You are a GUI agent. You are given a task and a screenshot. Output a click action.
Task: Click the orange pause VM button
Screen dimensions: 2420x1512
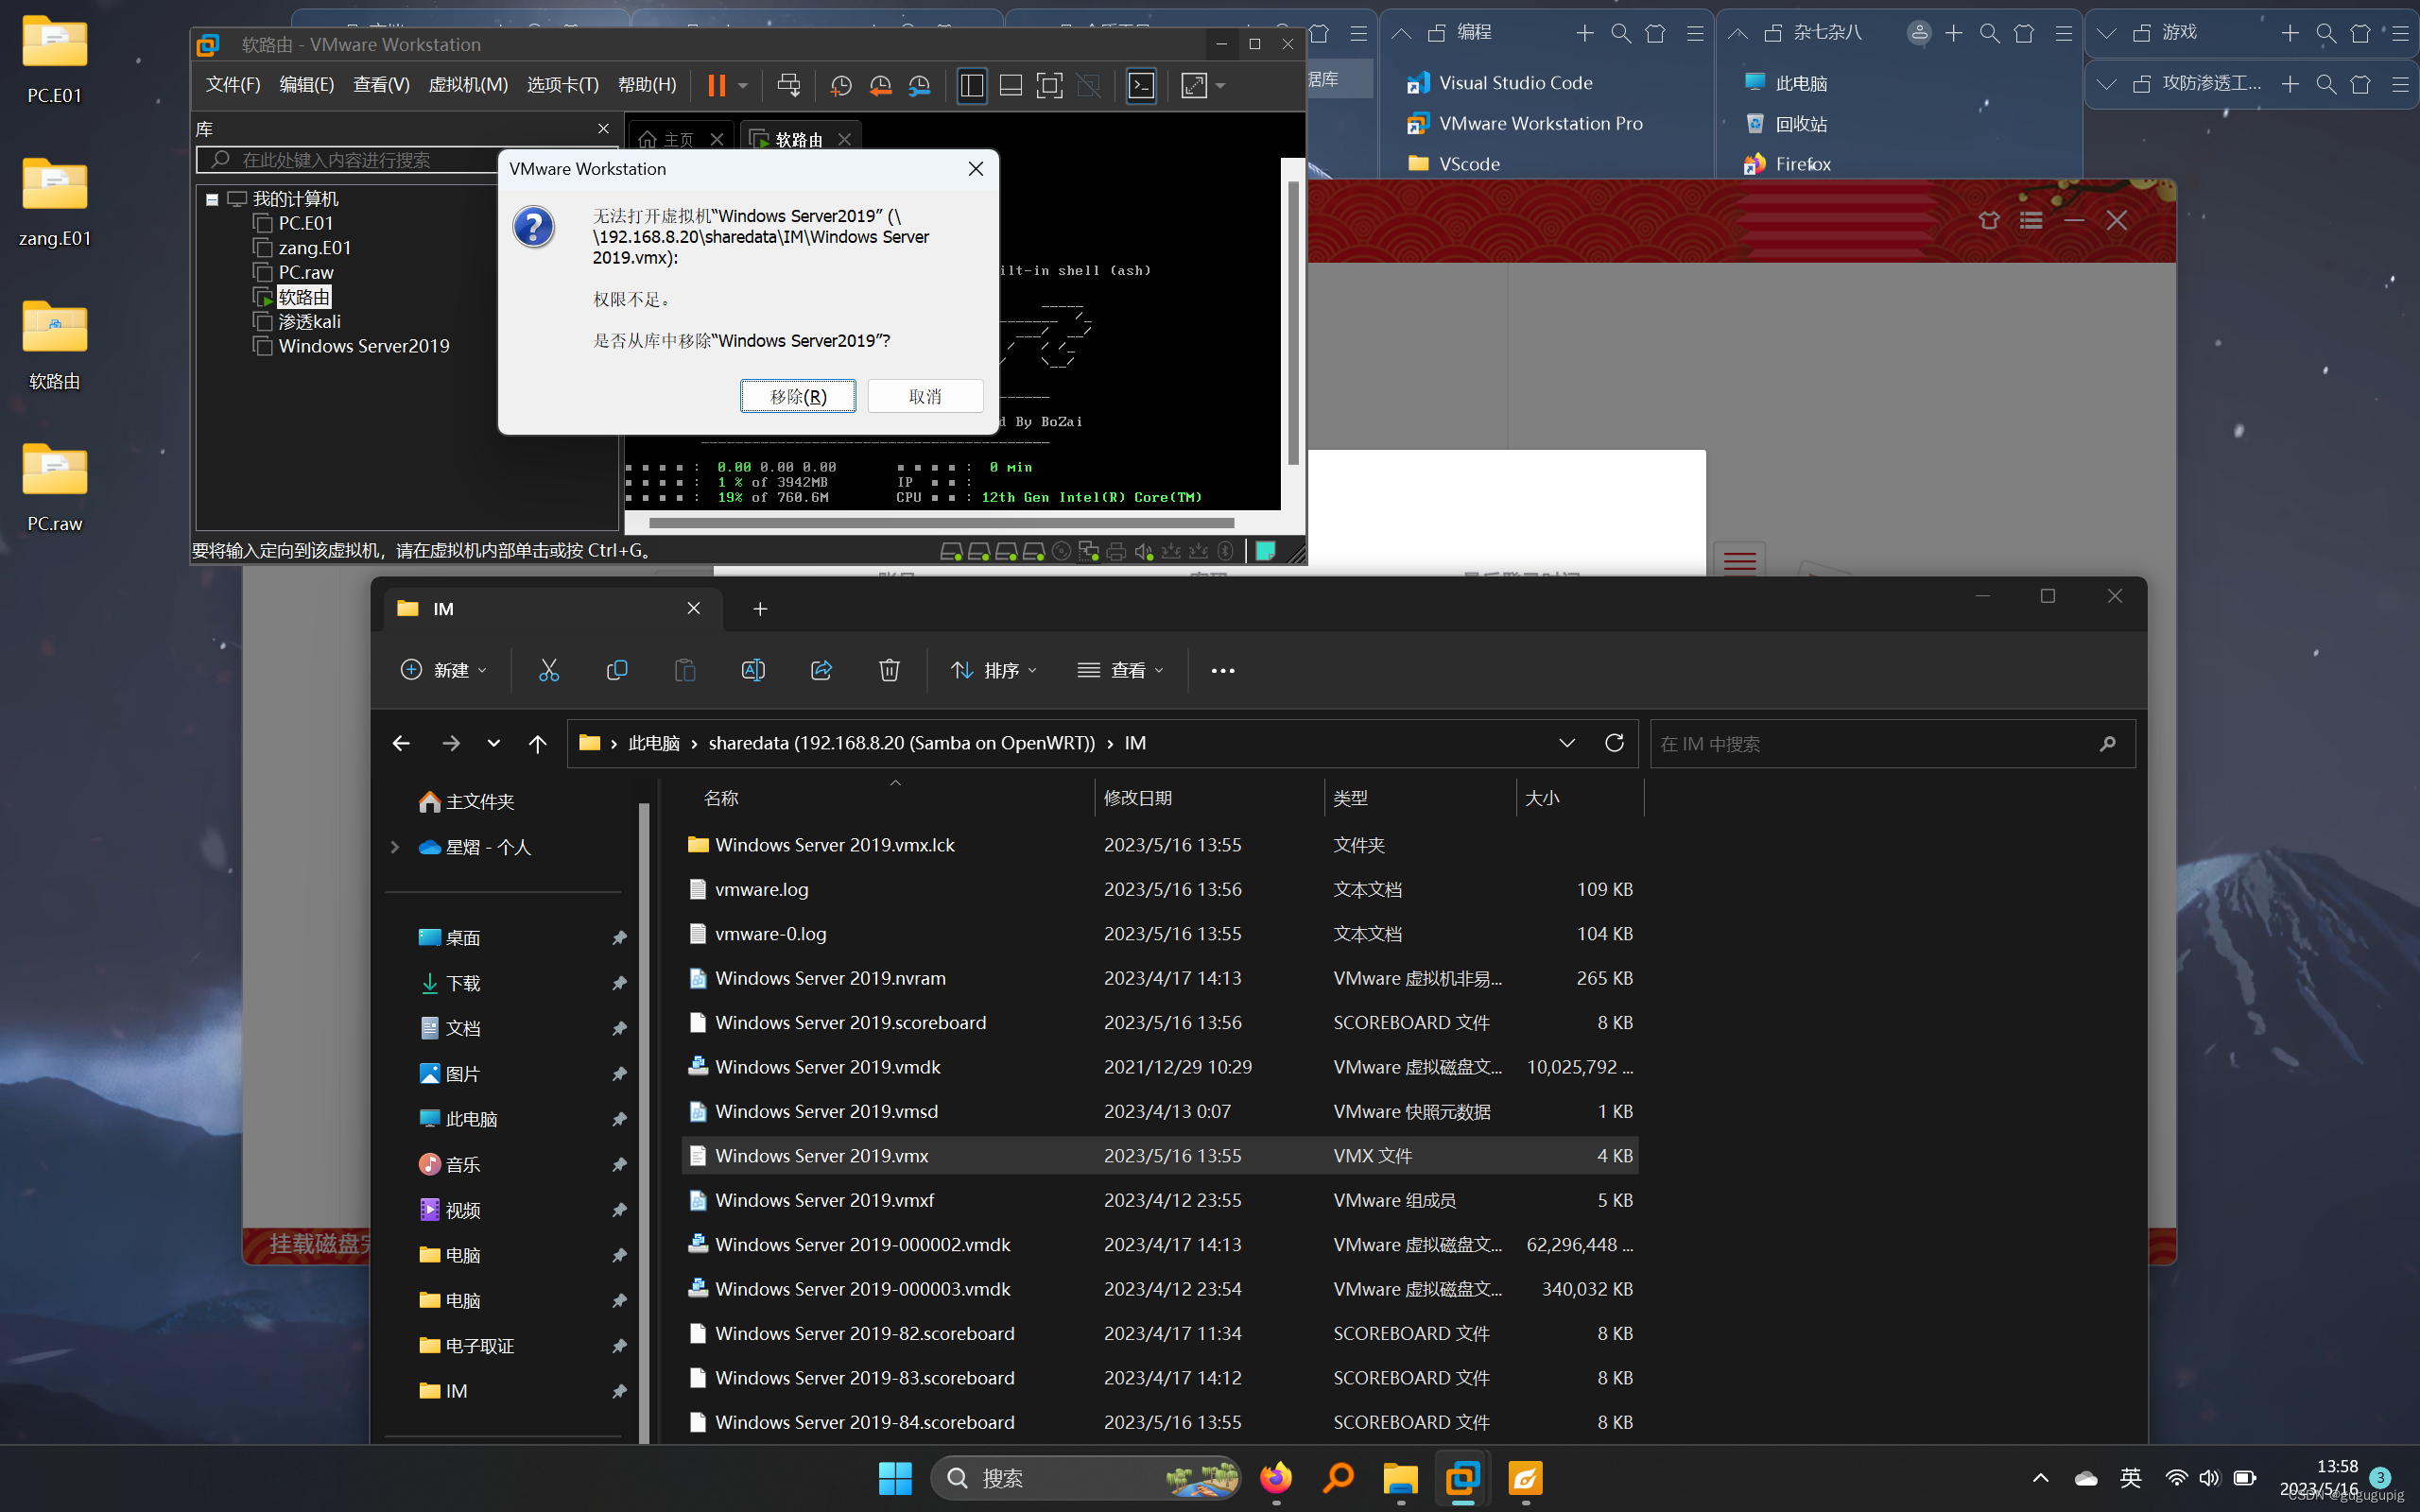[716, 85]
